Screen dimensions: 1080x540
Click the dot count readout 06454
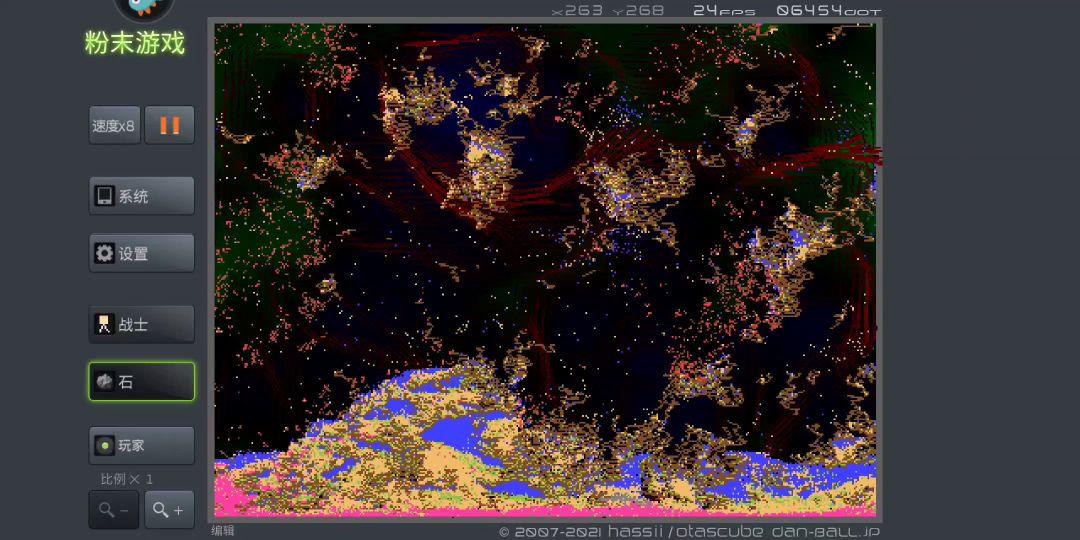(x=828, y=11)
